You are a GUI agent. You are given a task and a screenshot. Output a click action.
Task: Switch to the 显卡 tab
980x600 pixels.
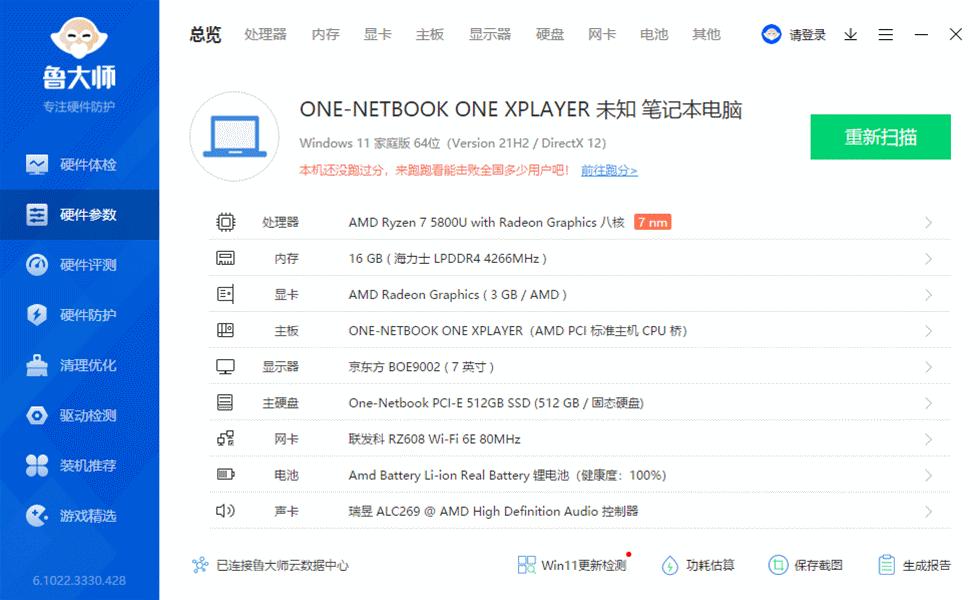pos(376,33)
